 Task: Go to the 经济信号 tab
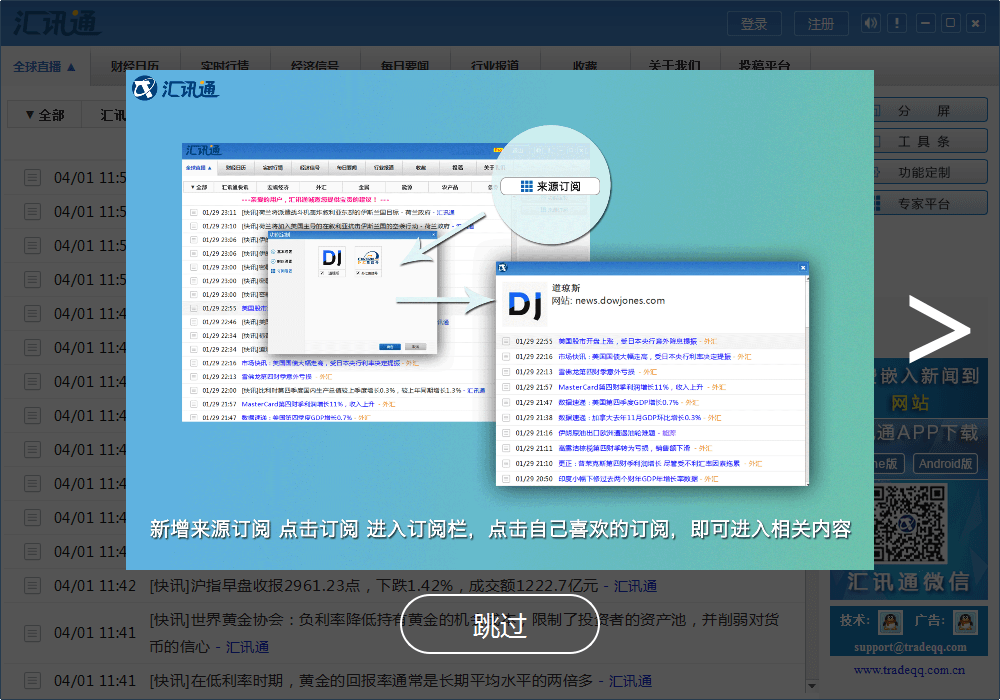click(315, 66)
